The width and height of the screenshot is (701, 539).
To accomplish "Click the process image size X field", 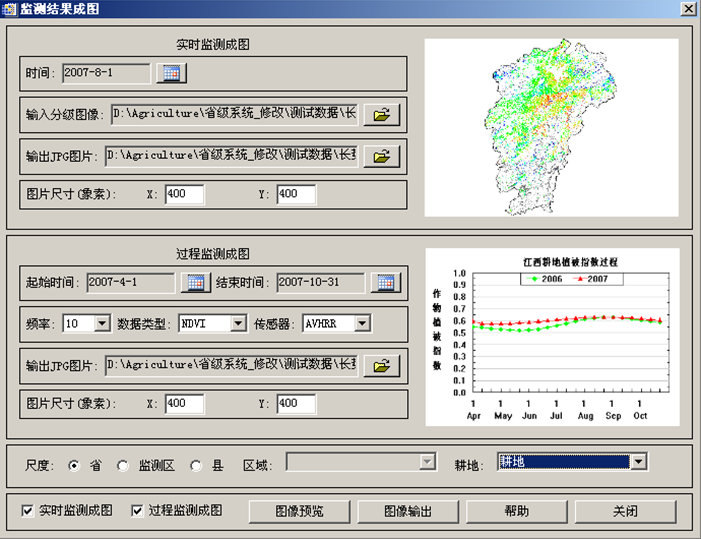I will 185,404.
